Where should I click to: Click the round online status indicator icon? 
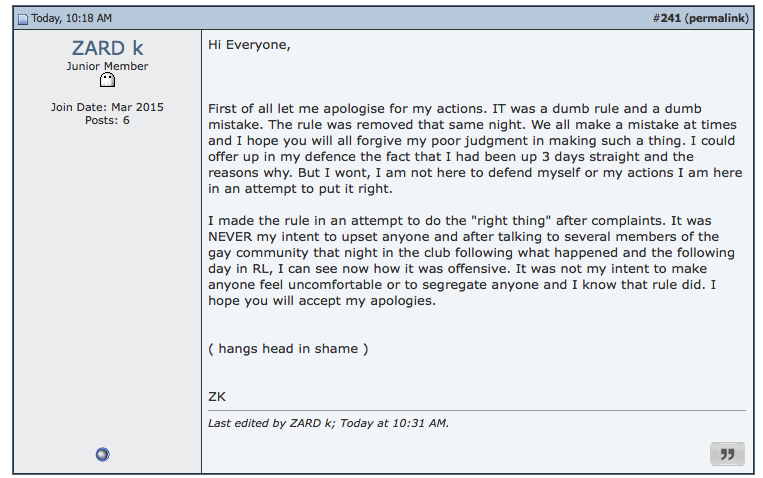pos(102,454)
